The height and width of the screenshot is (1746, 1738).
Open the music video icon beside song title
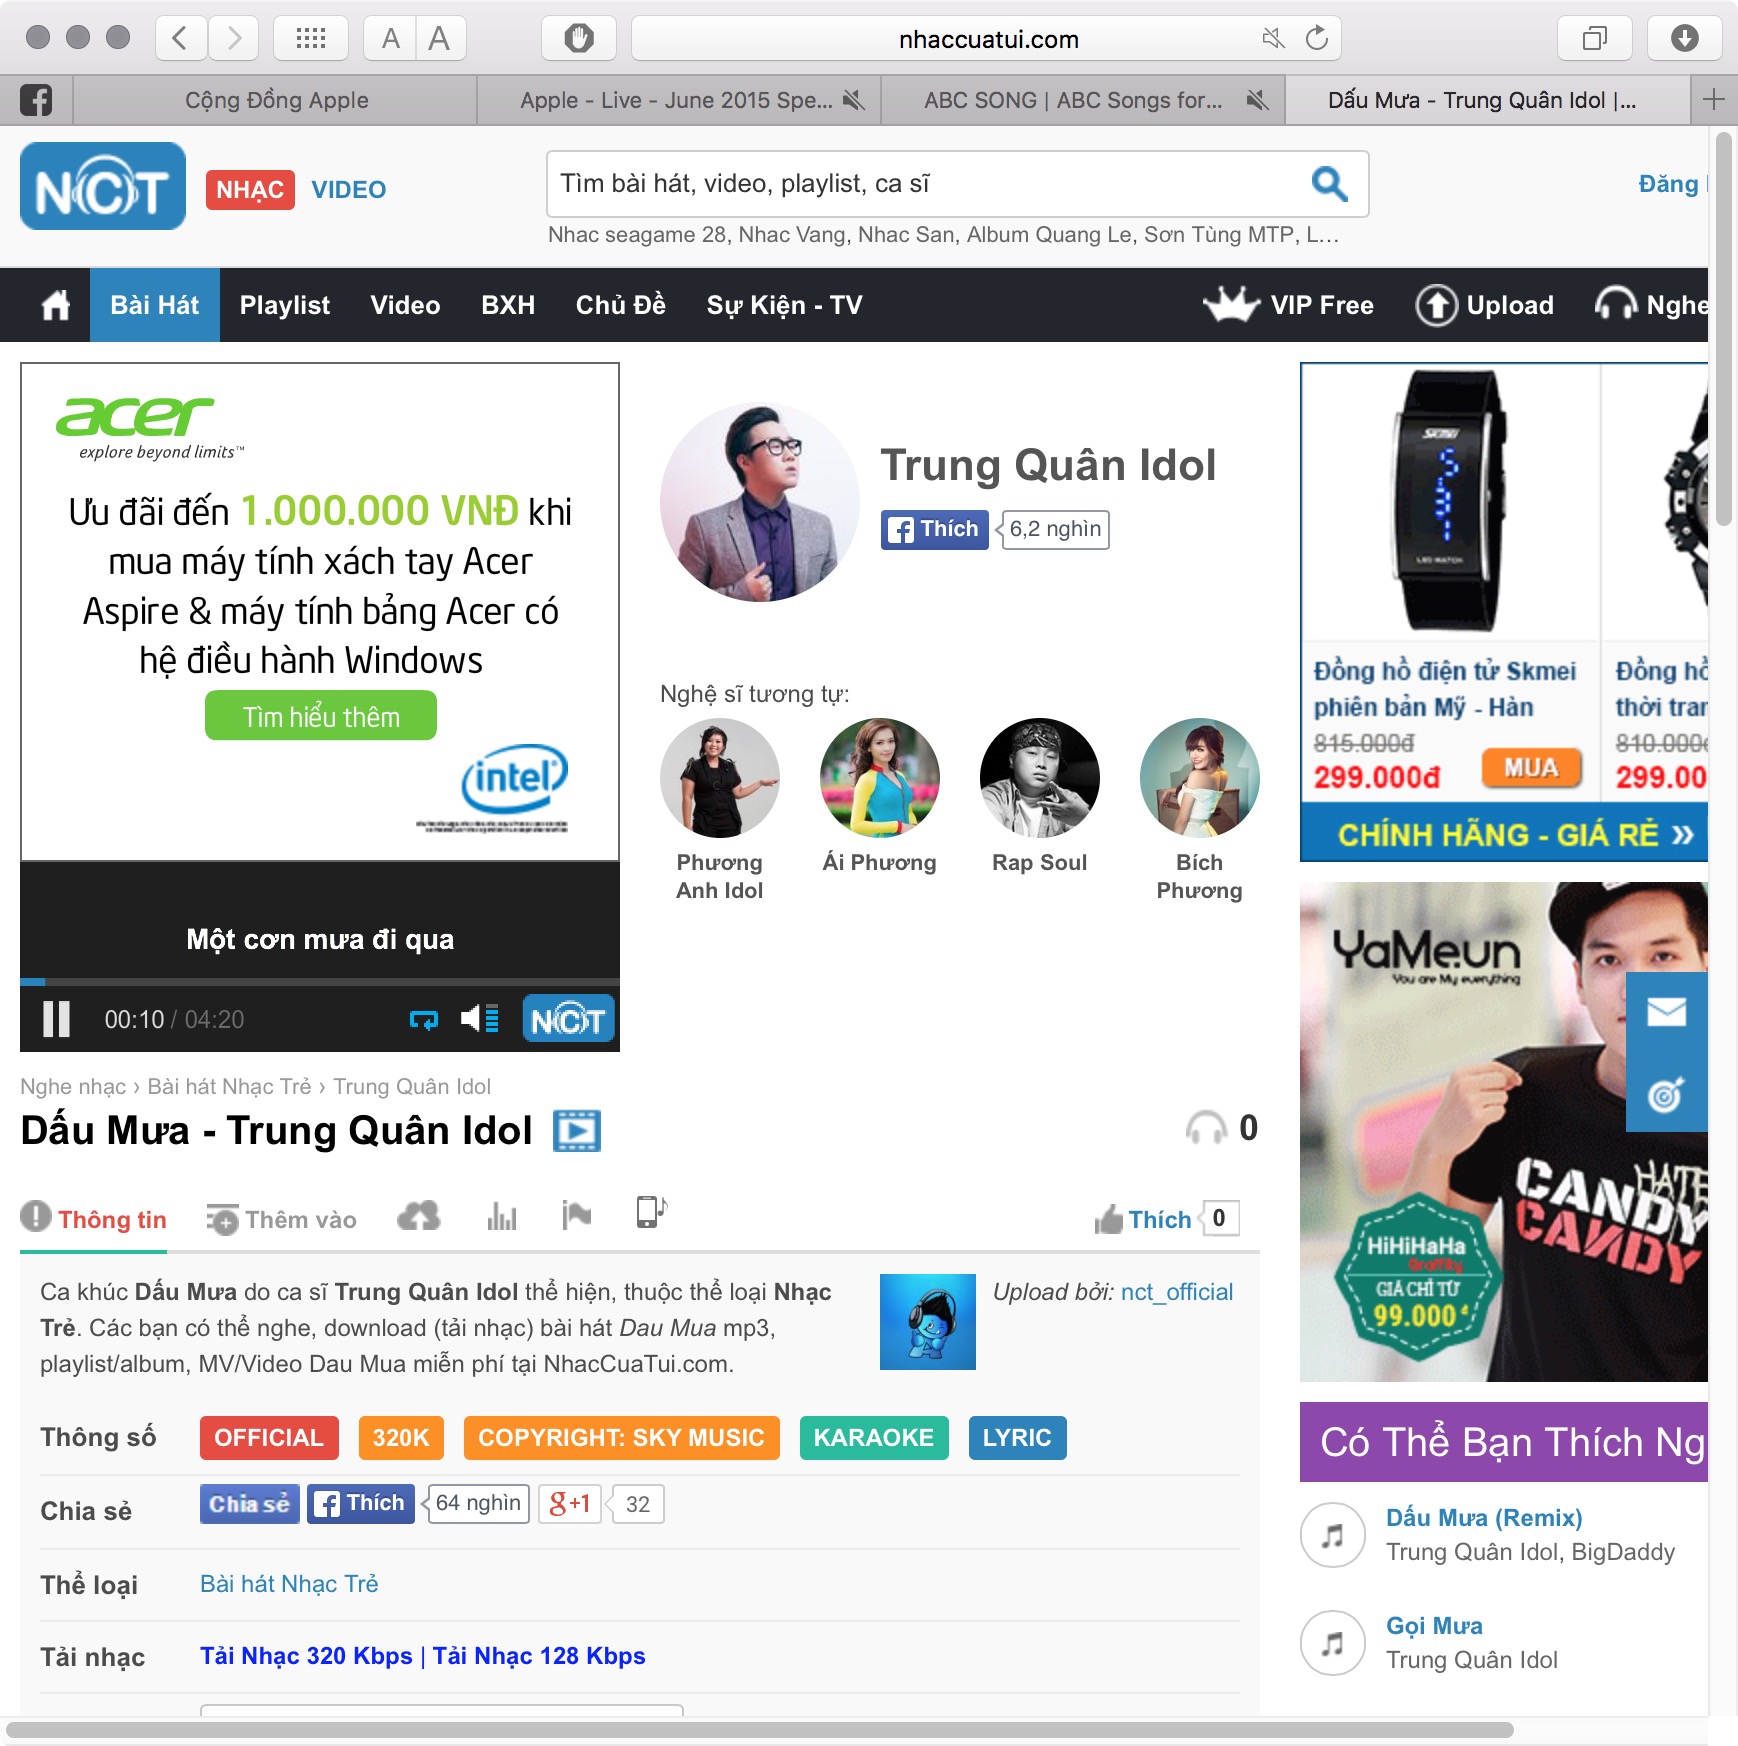576,1131
